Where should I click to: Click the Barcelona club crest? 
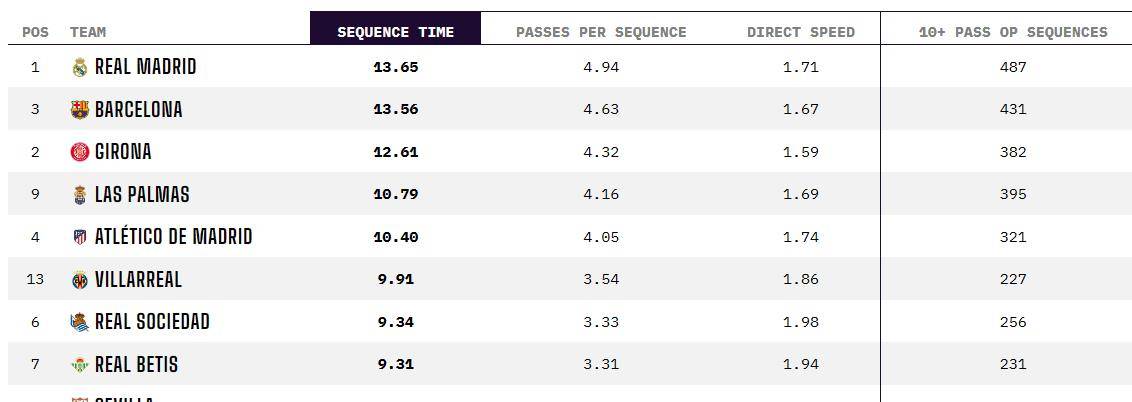tap(80, 110)
